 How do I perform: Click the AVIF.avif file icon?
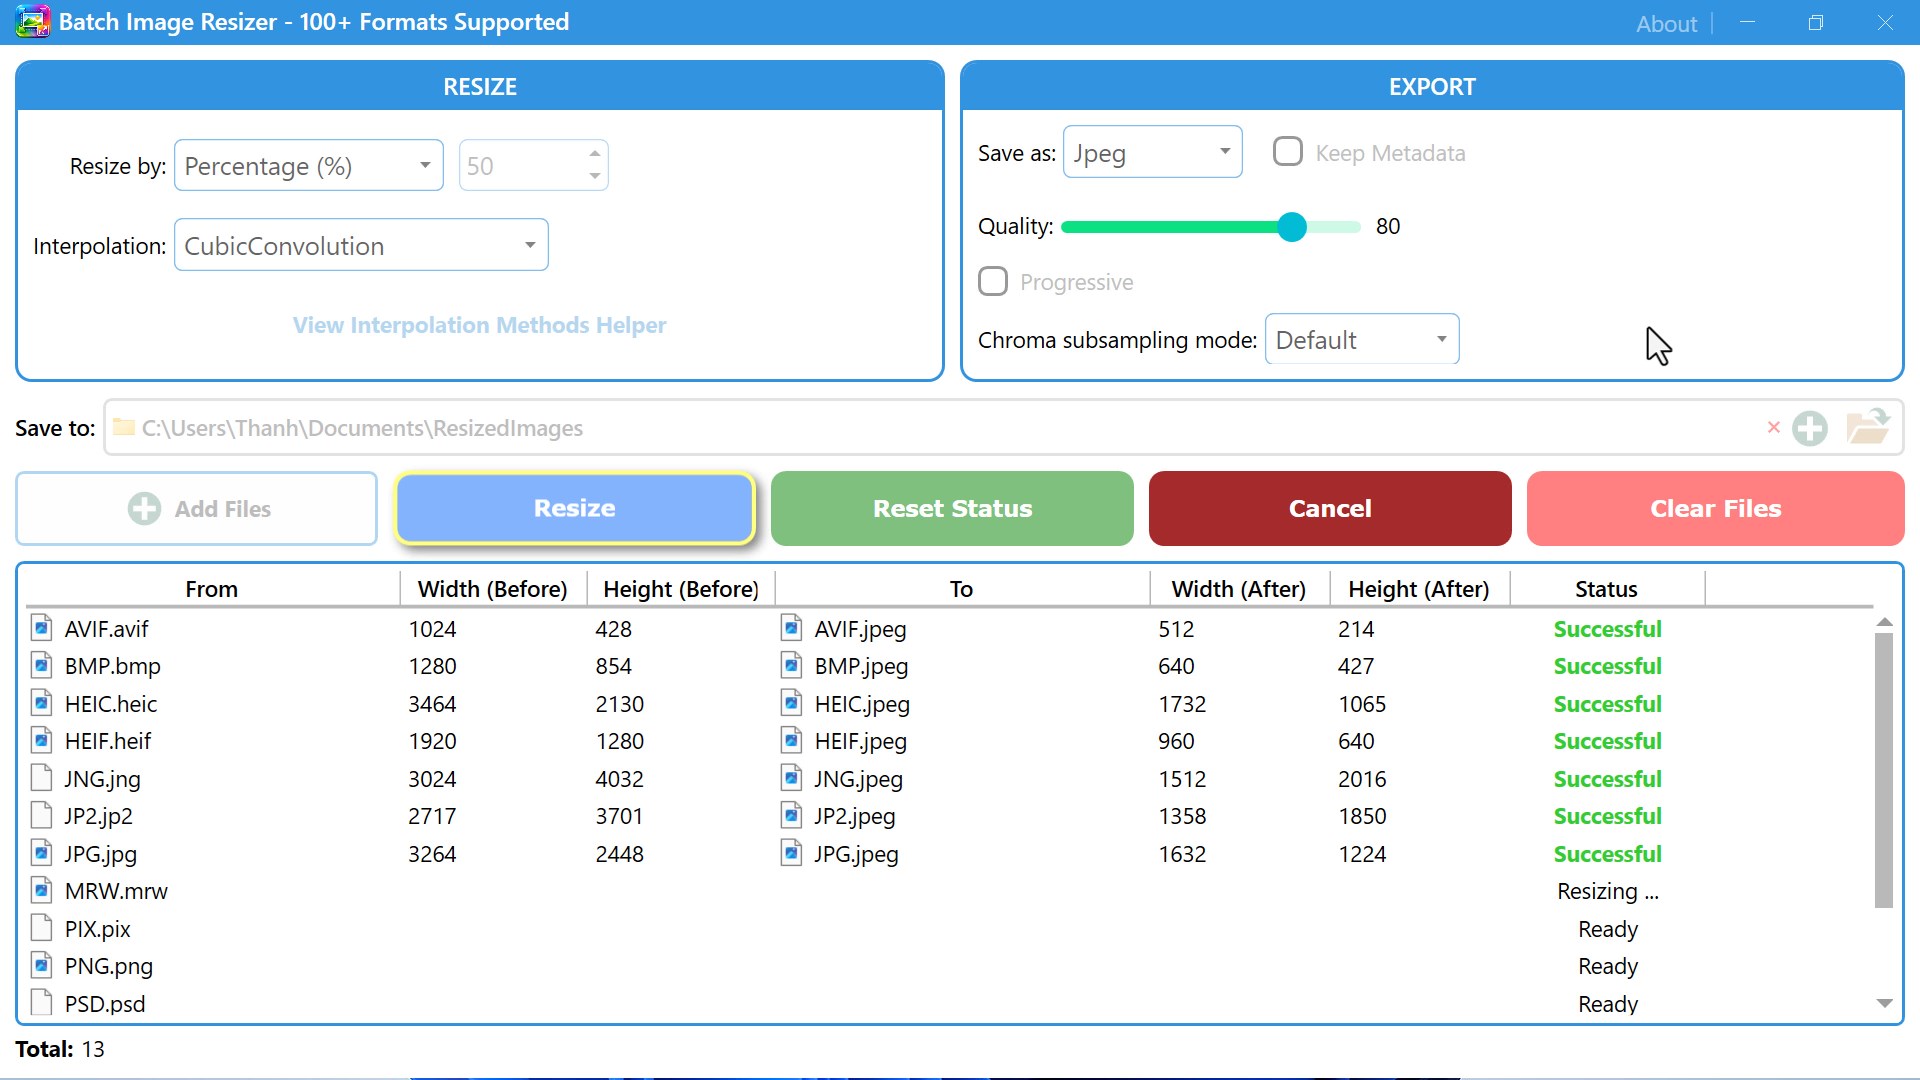pyautogui.click(x=41, y=629)
